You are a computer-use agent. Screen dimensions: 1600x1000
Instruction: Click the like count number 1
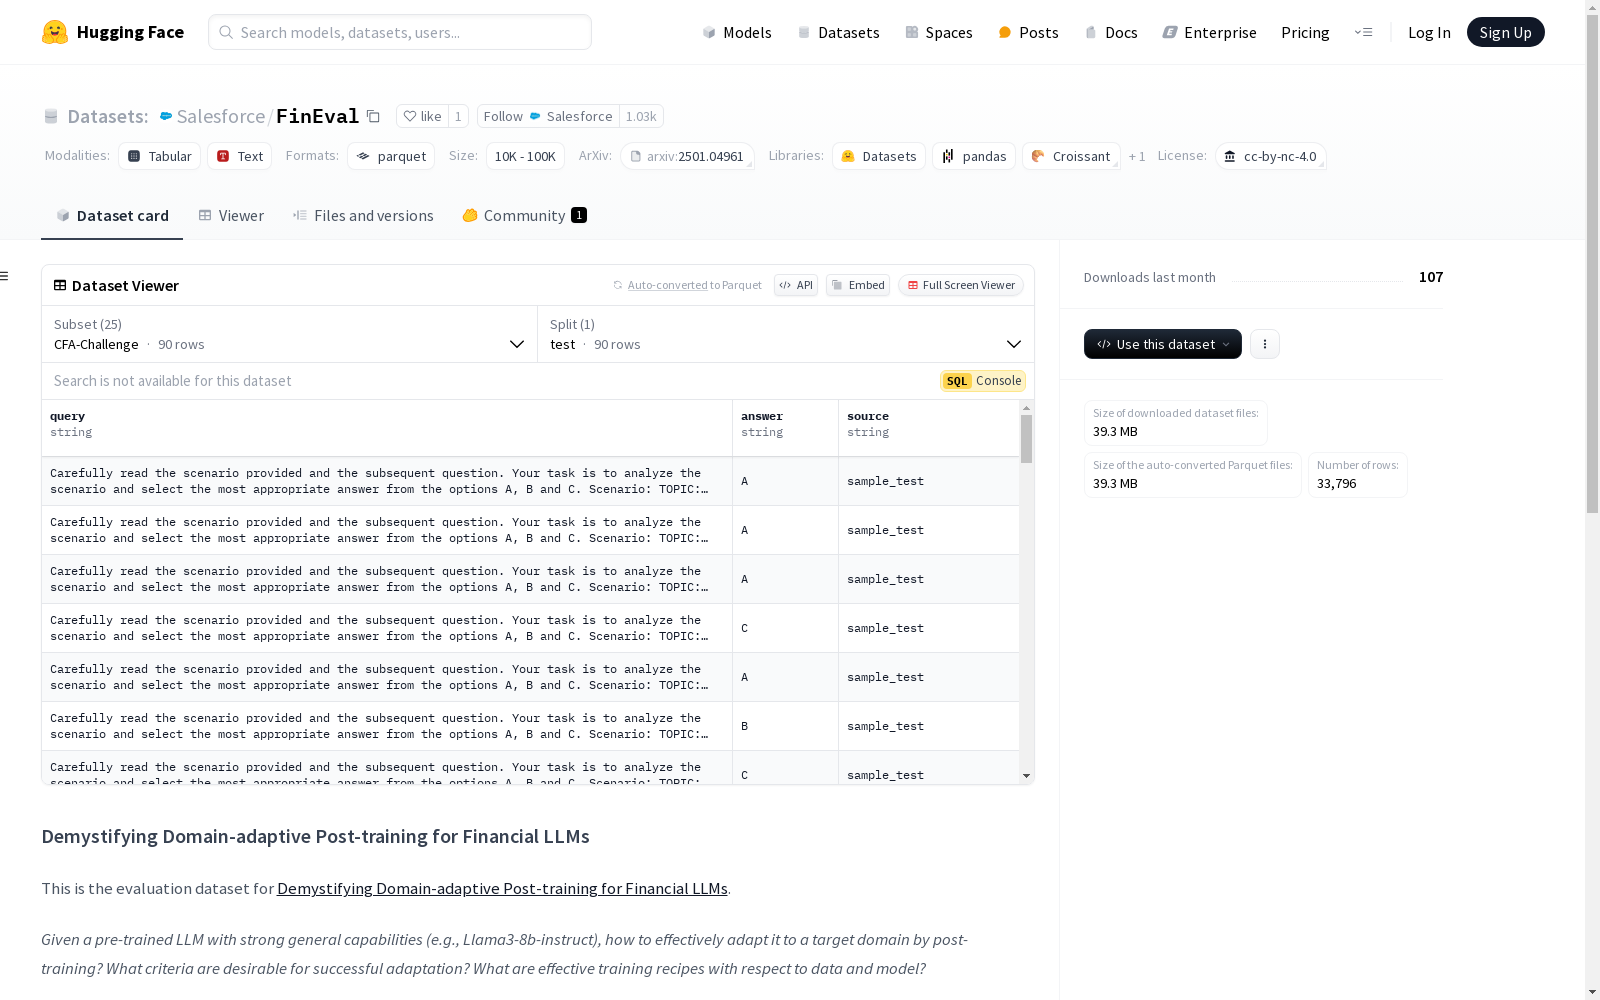[x=458, y=116]
